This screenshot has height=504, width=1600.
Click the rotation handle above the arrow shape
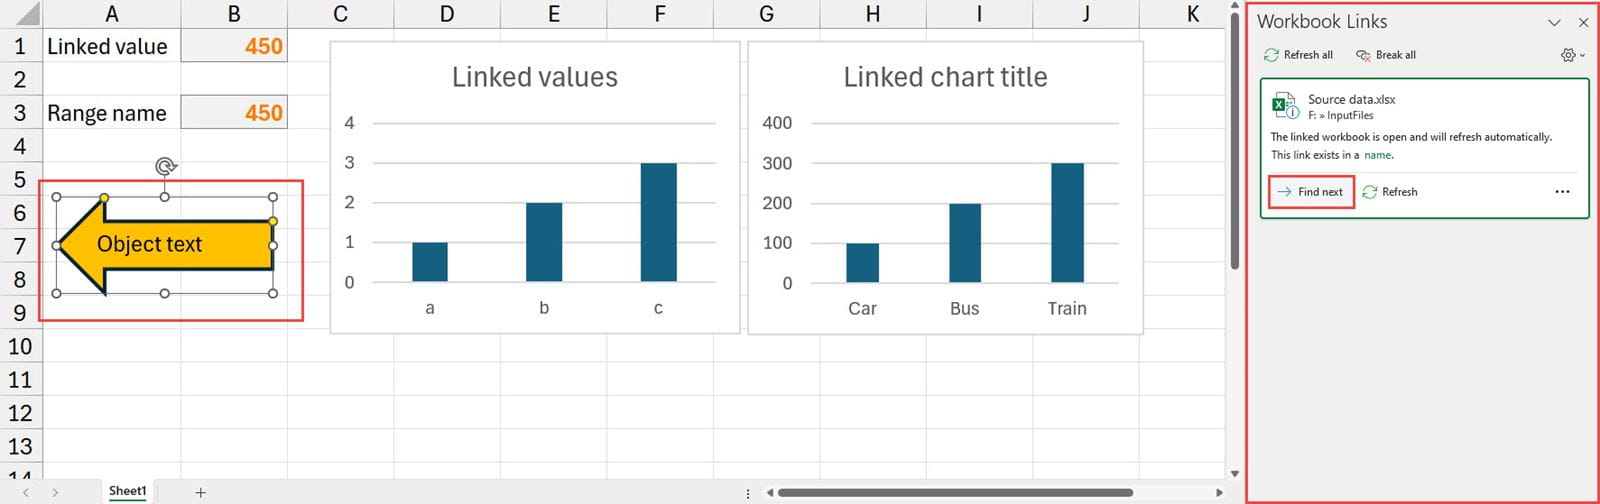coord(165,166)
